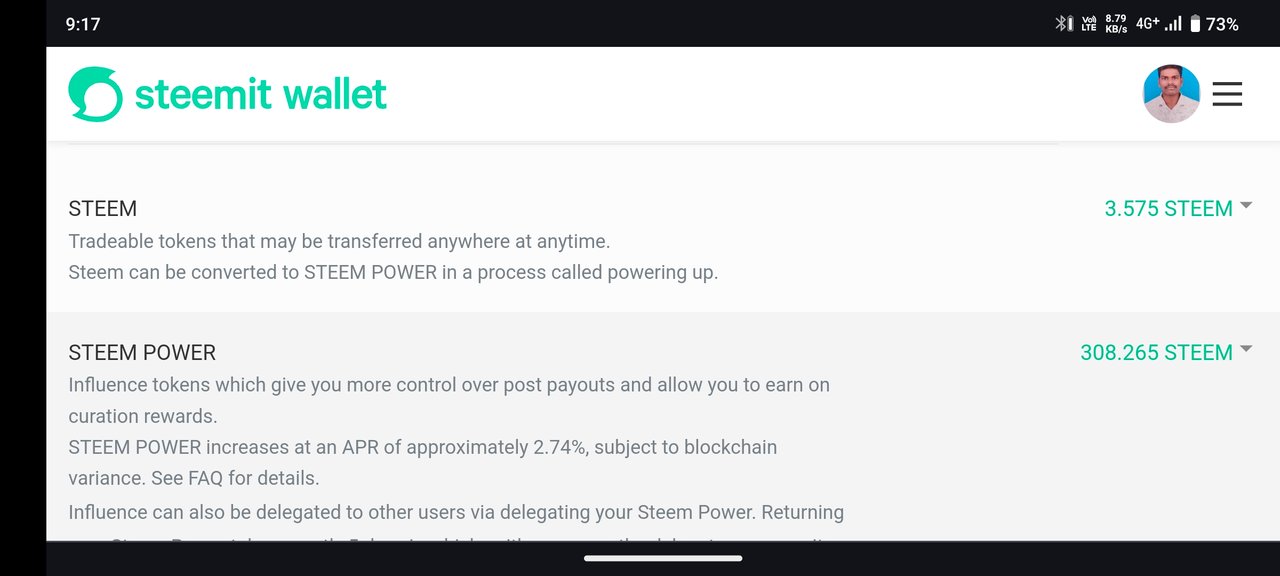Tap the 9:17 clock in status bar

[x=83, y=24]
